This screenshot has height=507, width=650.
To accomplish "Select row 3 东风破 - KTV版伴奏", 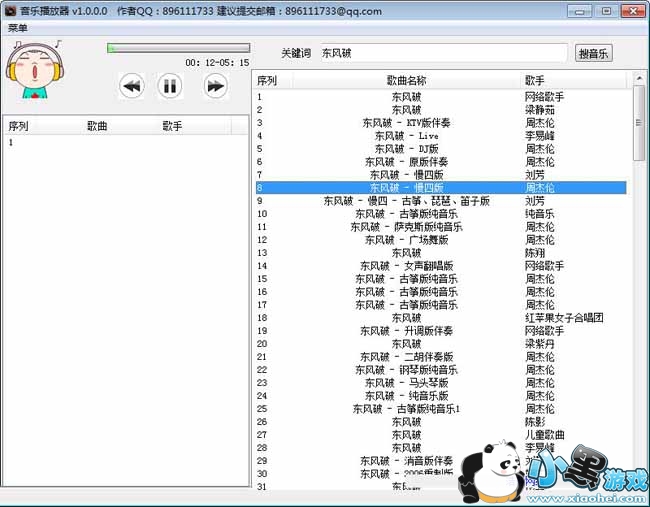I will [x=441, y=123].
